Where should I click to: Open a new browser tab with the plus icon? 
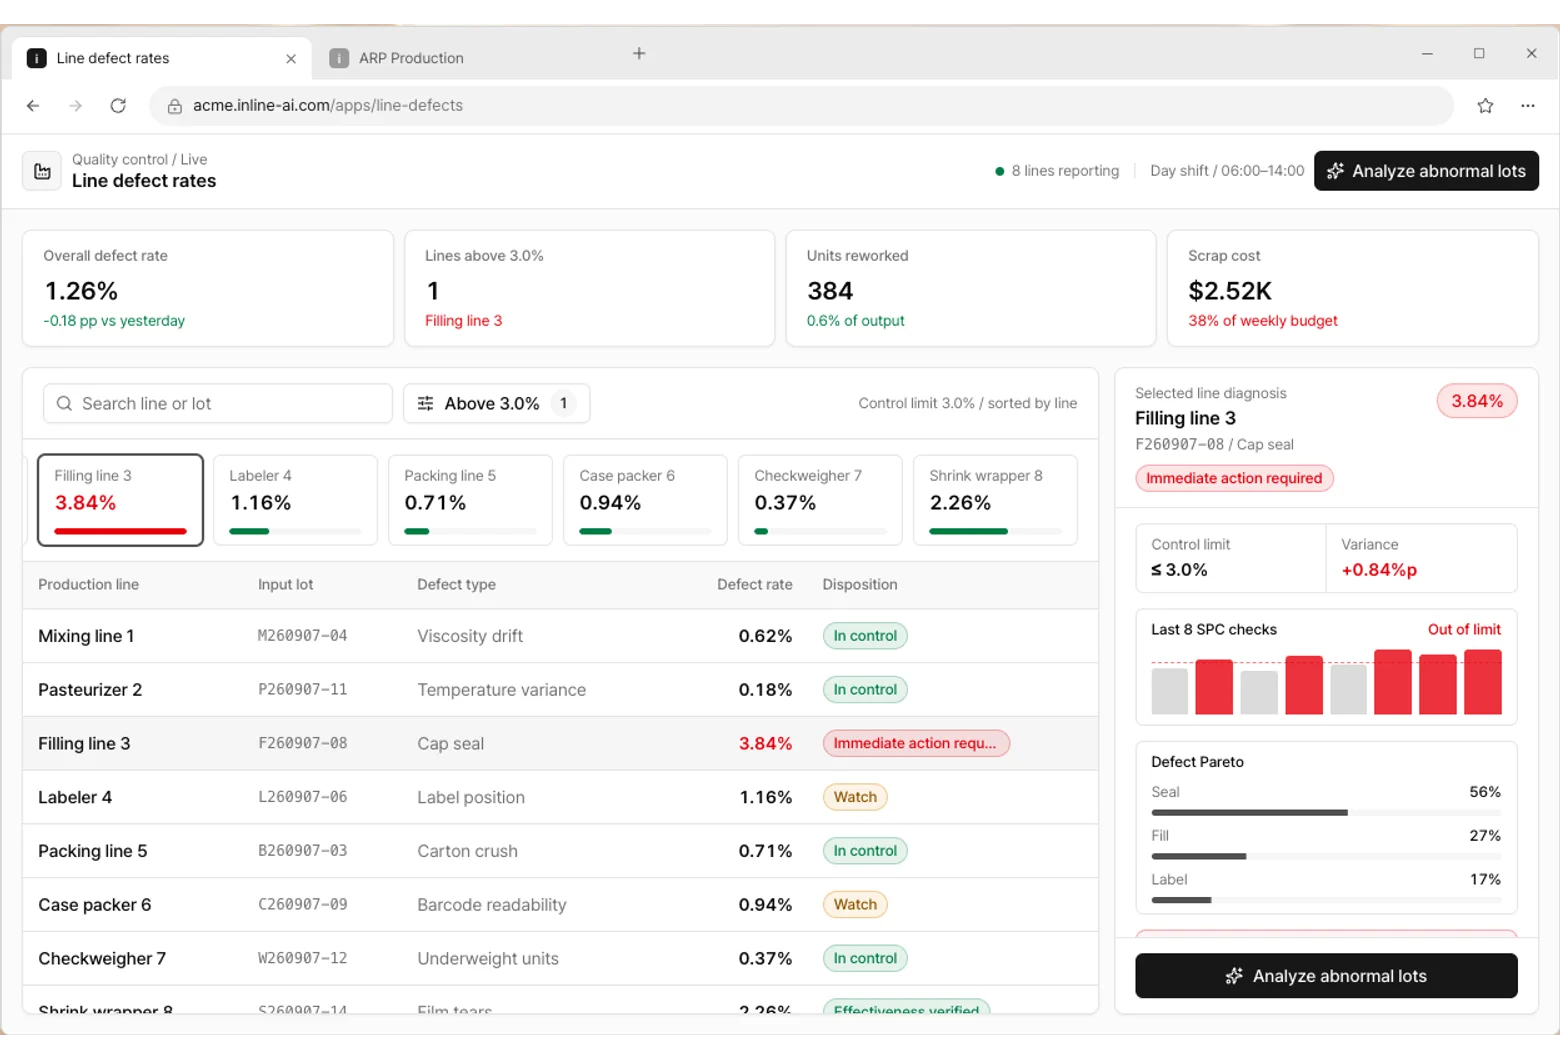pos(639,54)
